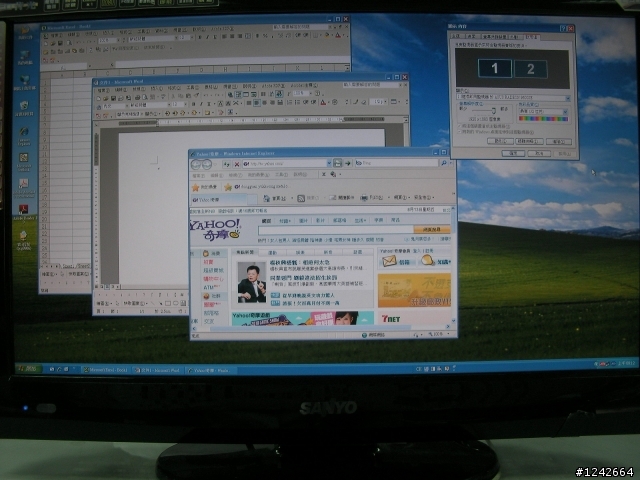Image resolution: width=640 pixels, height=480 pixels.
Task: Switch to the Appearance tab in Display Properties
Action: 514,37
